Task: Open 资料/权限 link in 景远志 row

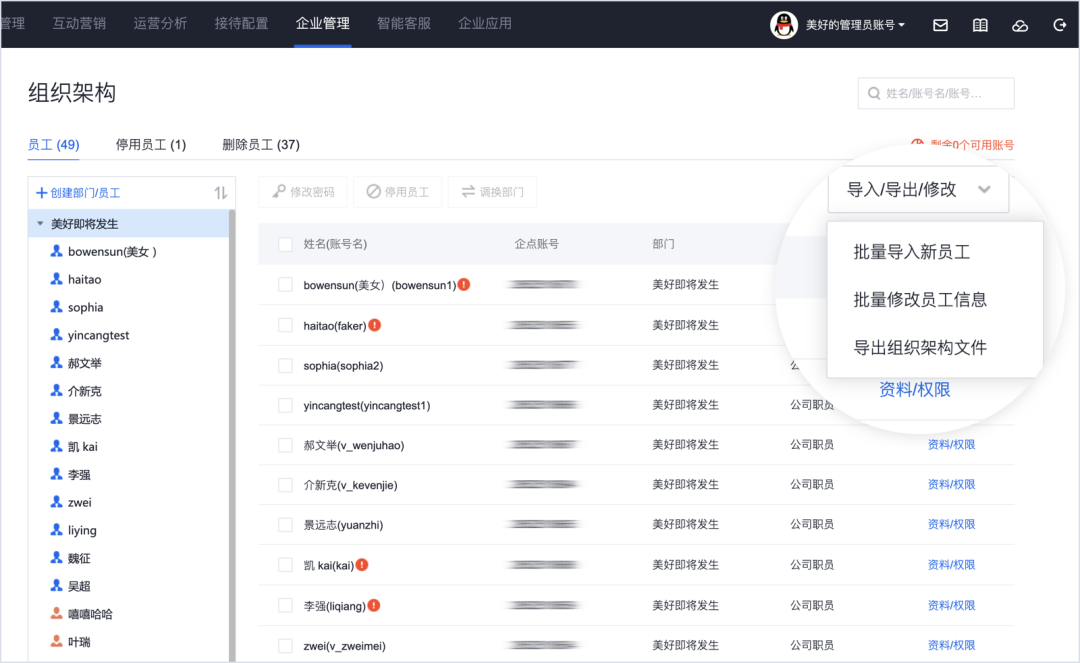Action: coord(951,525)
